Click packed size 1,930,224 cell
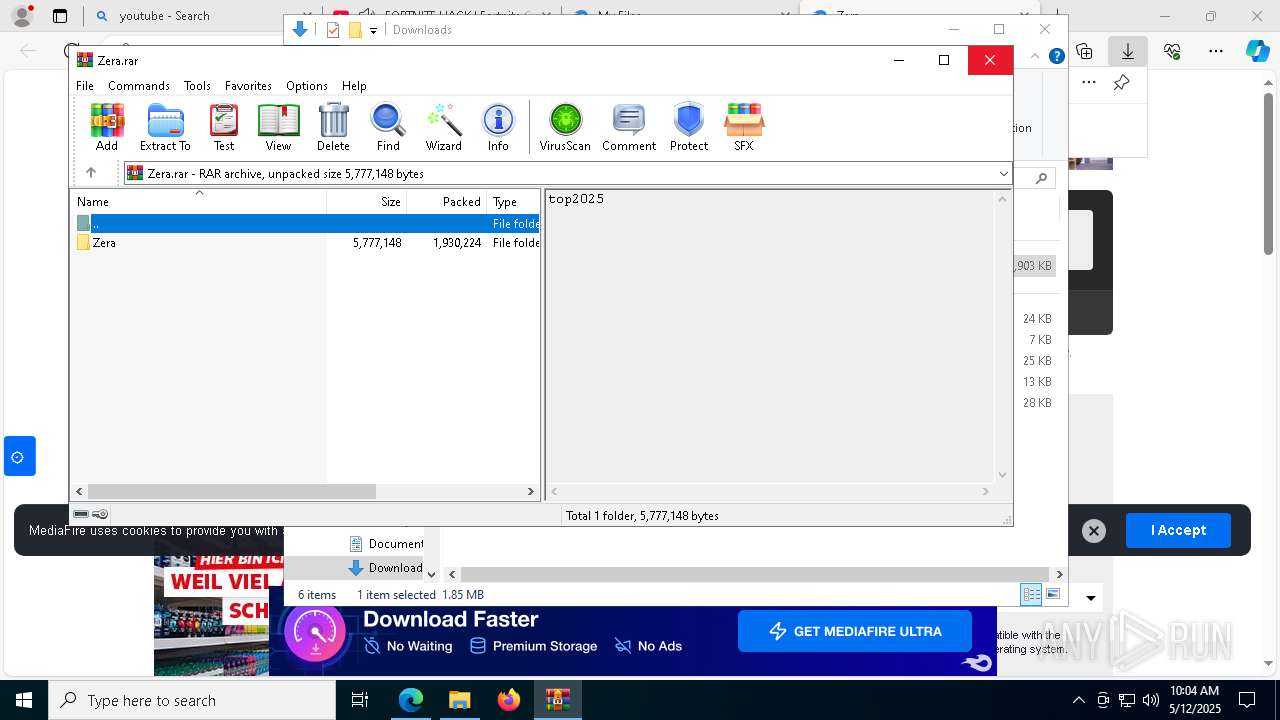Screen dimensions: 1280x720 (457, 243)
